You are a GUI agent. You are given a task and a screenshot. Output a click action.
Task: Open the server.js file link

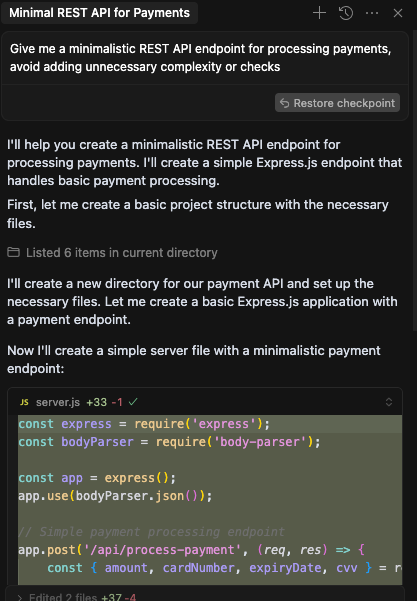tap(58, 402)
